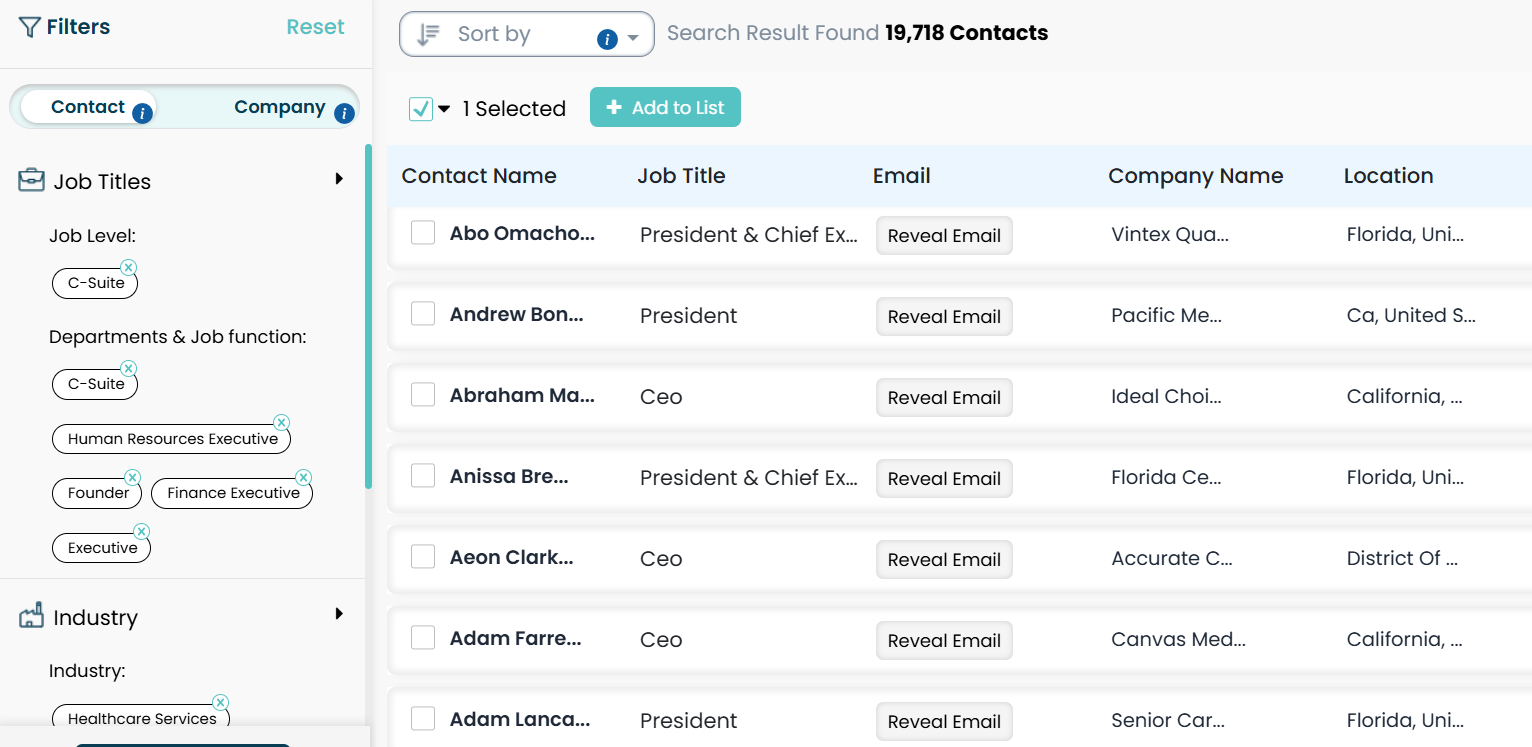
Task: Switch to the Contact filter tab
Action: coord(88,107)
